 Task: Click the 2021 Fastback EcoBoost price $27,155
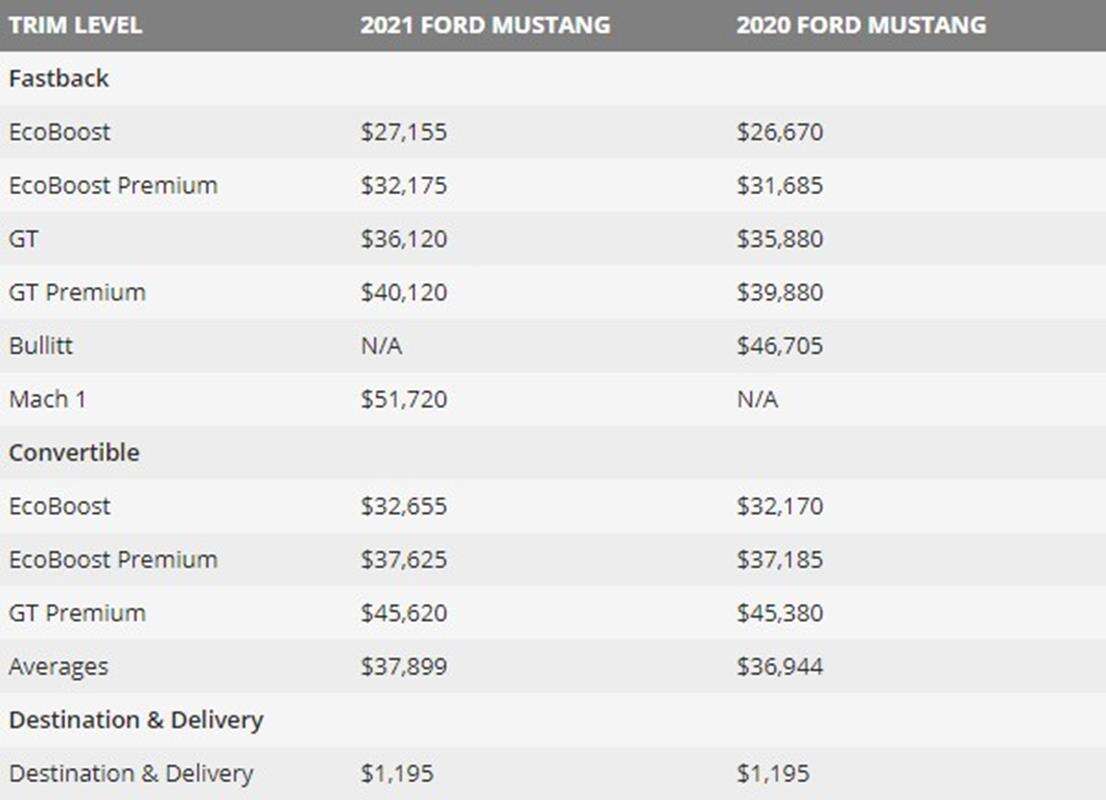404,132
